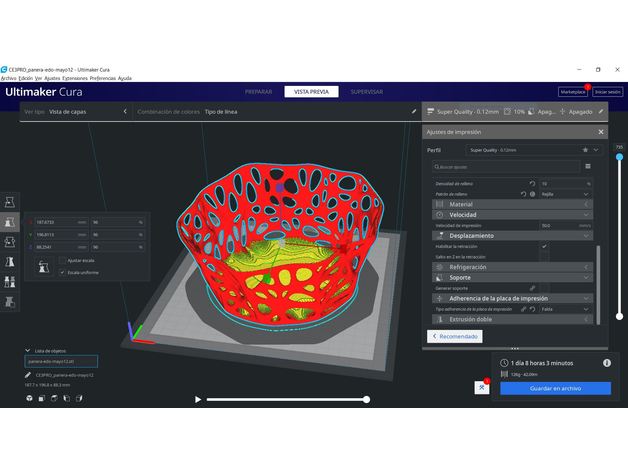Expand the Refrigeración settings section
This screenshot has height=472, width=628.
tap(512, 267)
